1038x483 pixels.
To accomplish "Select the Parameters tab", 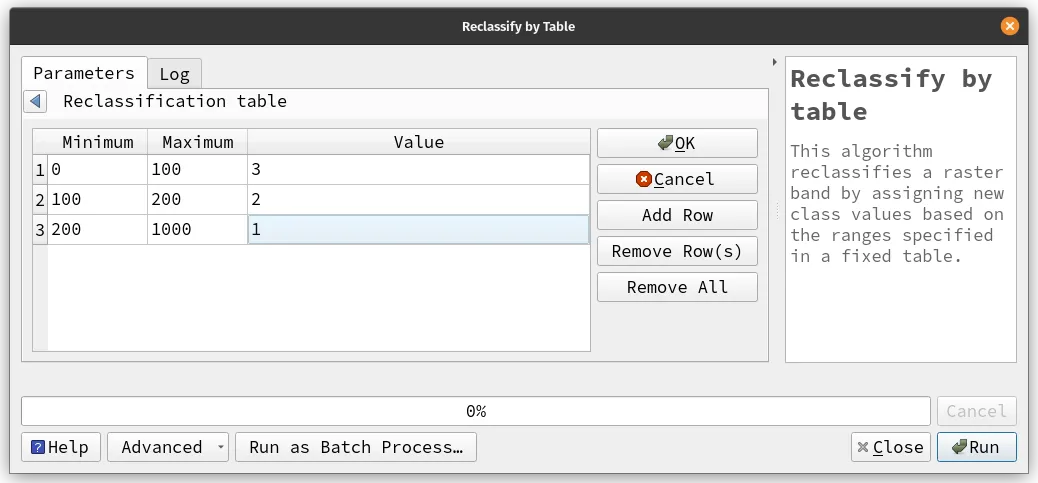I will (x=84, y=73).
